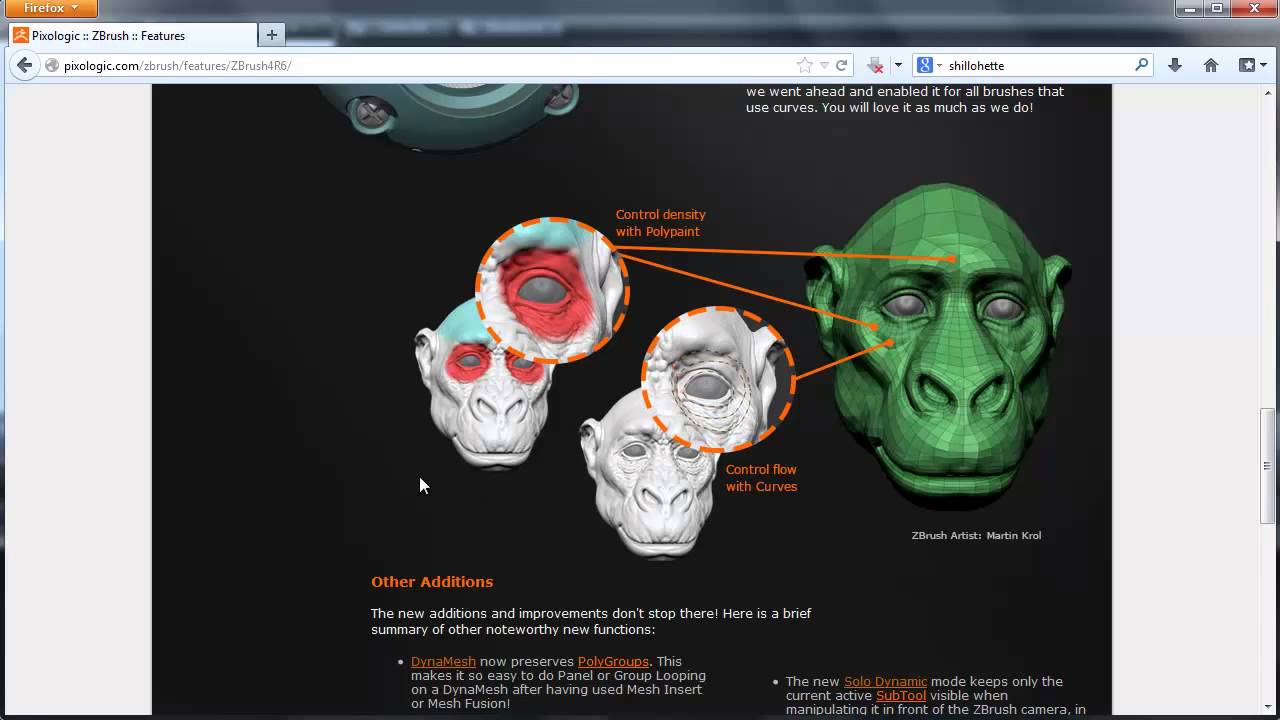This screenshot has height=720, width=1280.
Task: Click the red-painted eye closeup circle
Action: tap(552, 290)
